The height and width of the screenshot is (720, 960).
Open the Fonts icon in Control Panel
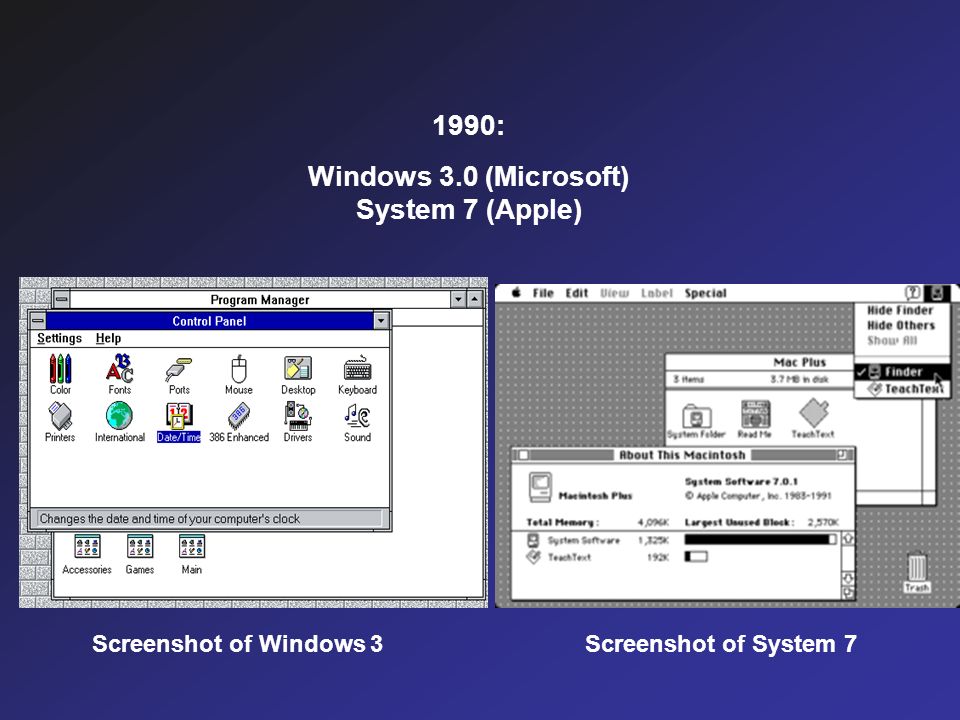coord(119,374)
